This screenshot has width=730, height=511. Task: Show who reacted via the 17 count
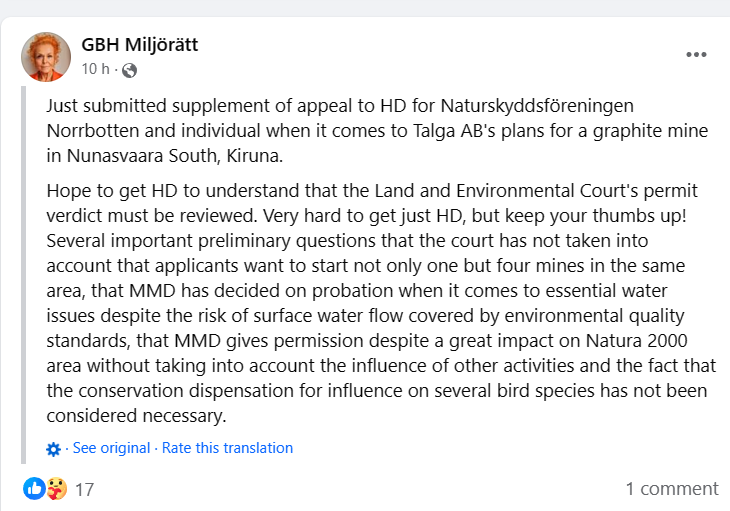[x=85, y=490]
